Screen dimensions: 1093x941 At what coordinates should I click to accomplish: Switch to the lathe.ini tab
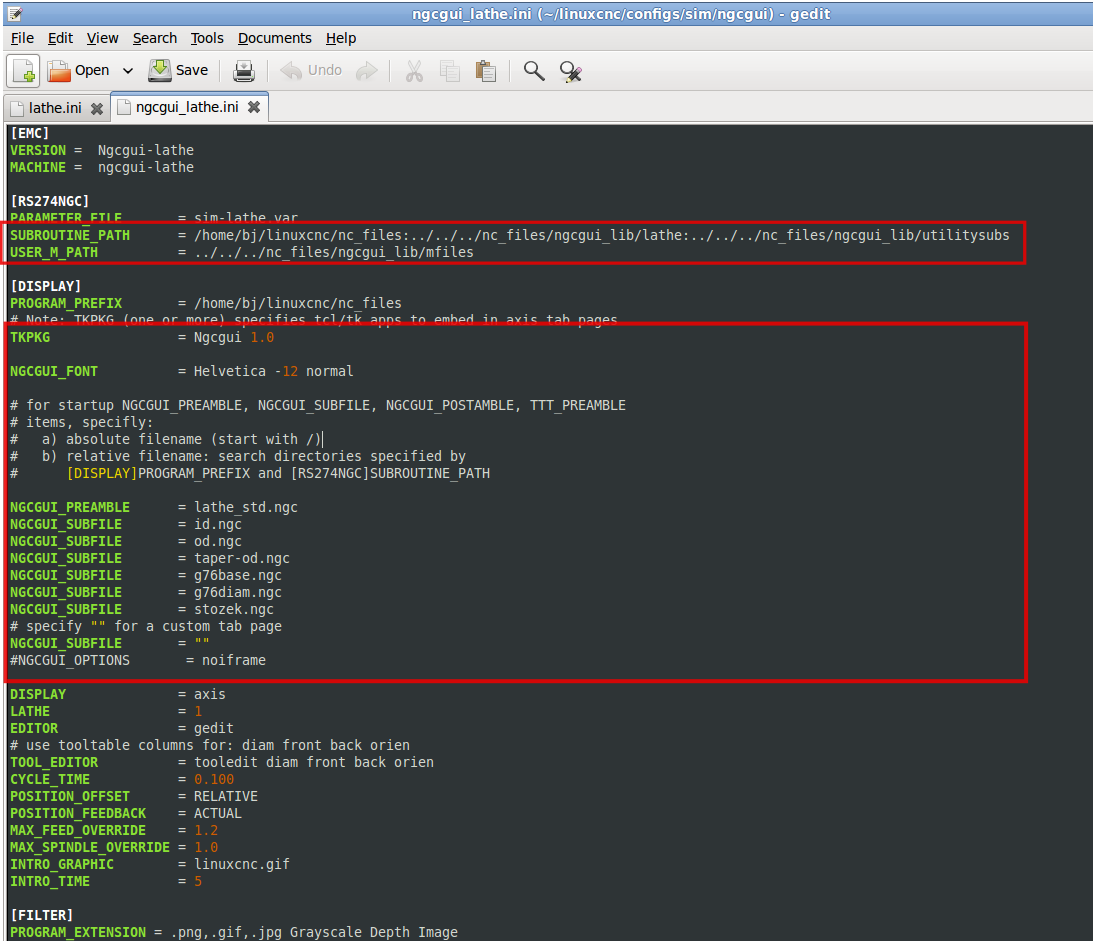tap(54, 108)
